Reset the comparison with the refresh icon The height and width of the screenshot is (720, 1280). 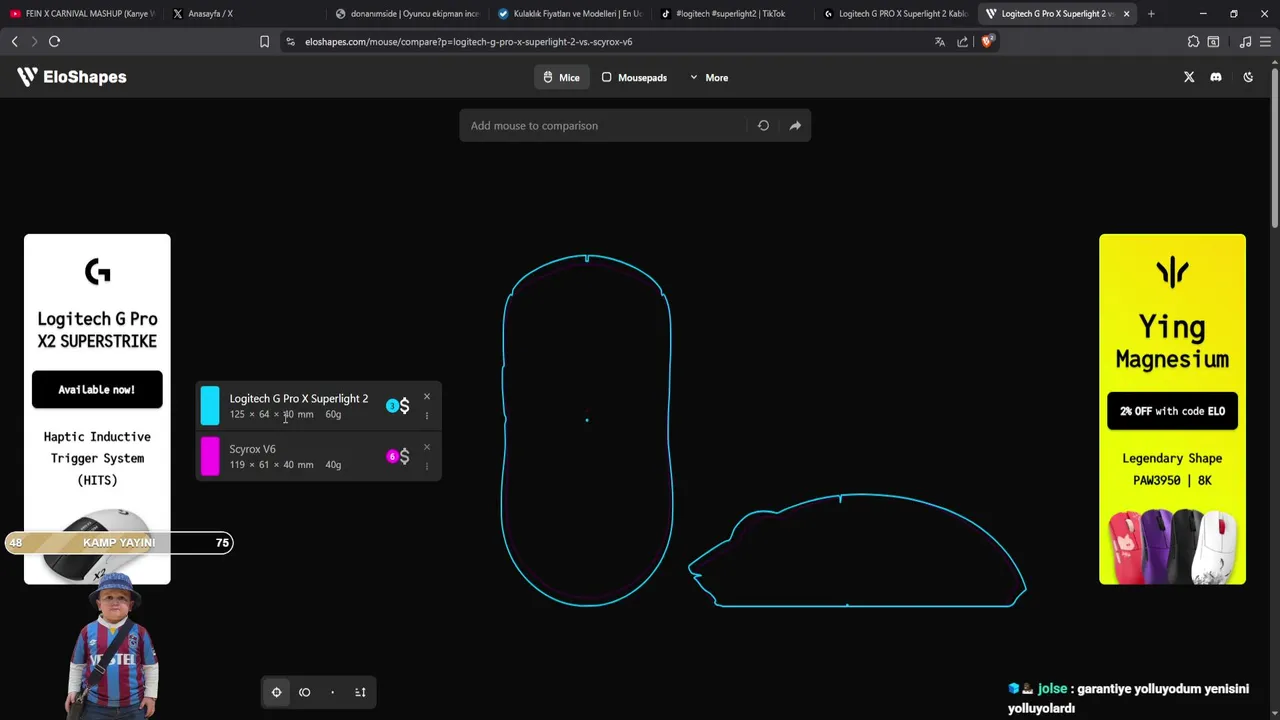(x=763, y=126)
